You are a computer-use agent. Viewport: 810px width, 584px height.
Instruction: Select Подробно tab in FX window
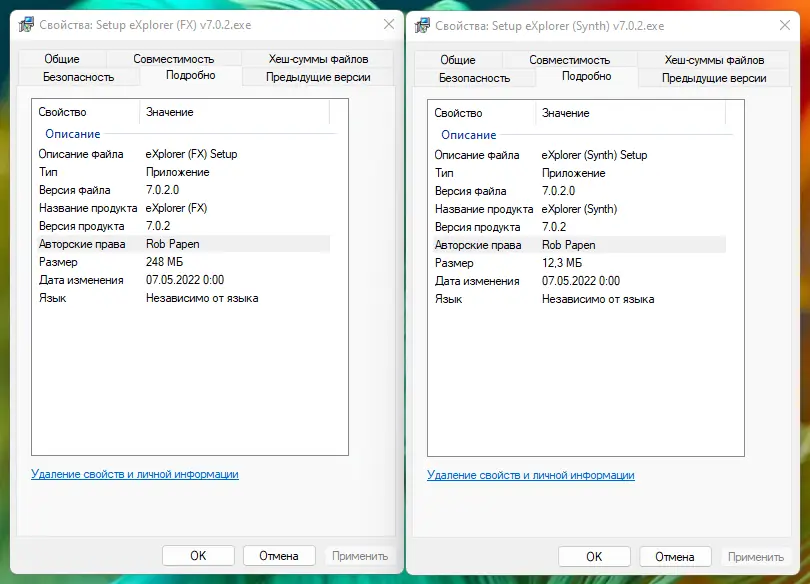tap(191, 75)
